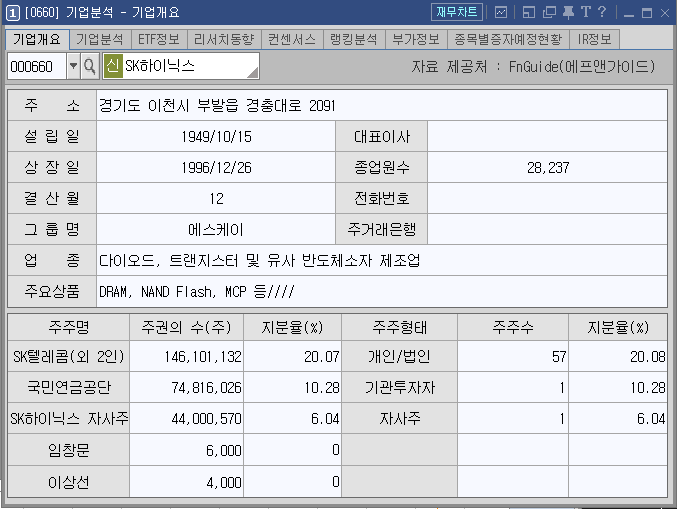This screenshot has width=677, height=509.
Task: Click shareholder count 57
Action: (x=559, y=357)
